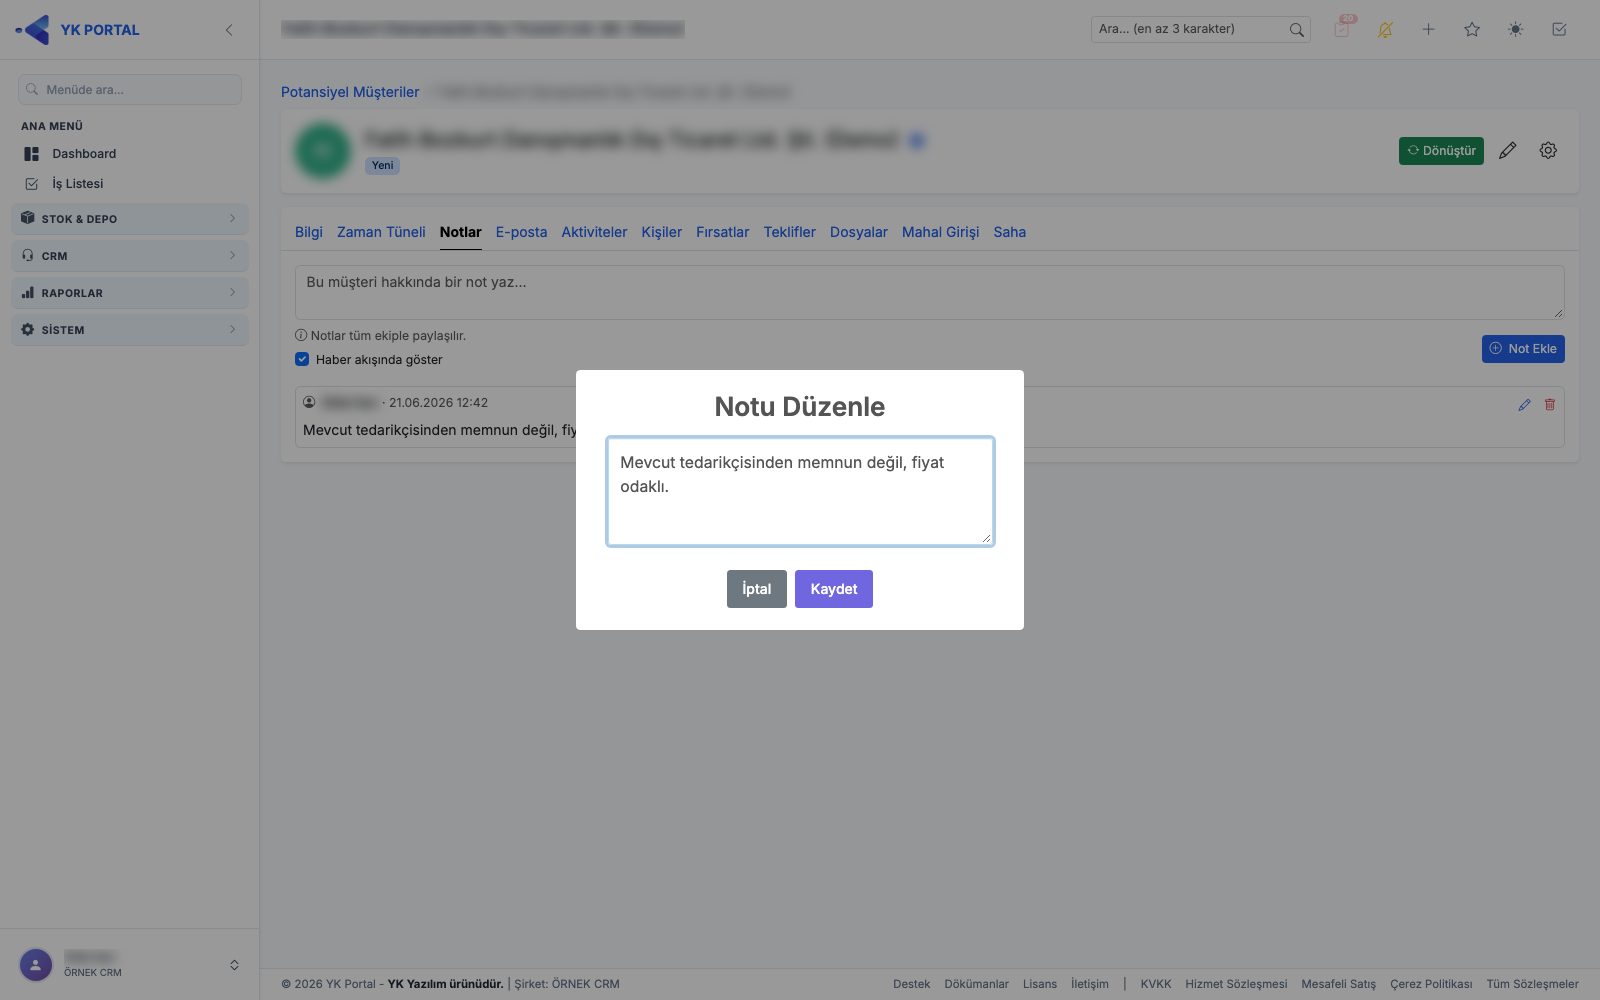Expand the RAPORLAR menu section
Viewport: 1600px width, 1000px height.
[x=130, y=292]
